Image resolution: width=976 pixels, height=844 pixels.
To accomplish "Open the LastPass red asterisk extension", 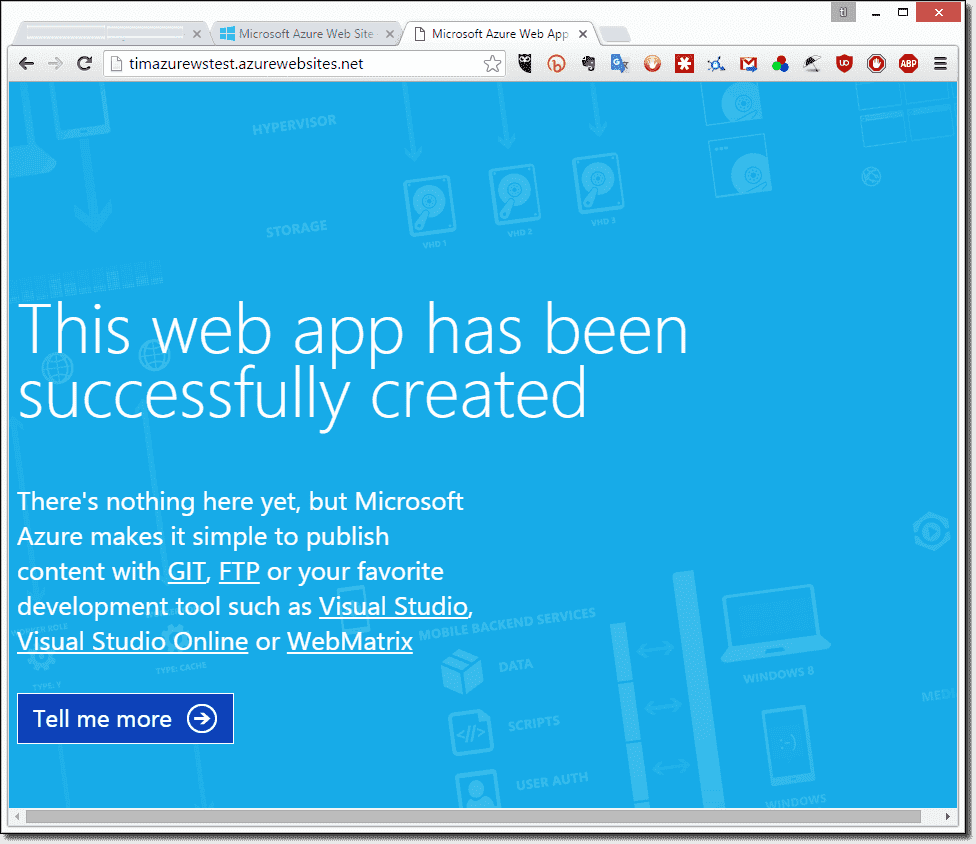I will tap(684, 63).
